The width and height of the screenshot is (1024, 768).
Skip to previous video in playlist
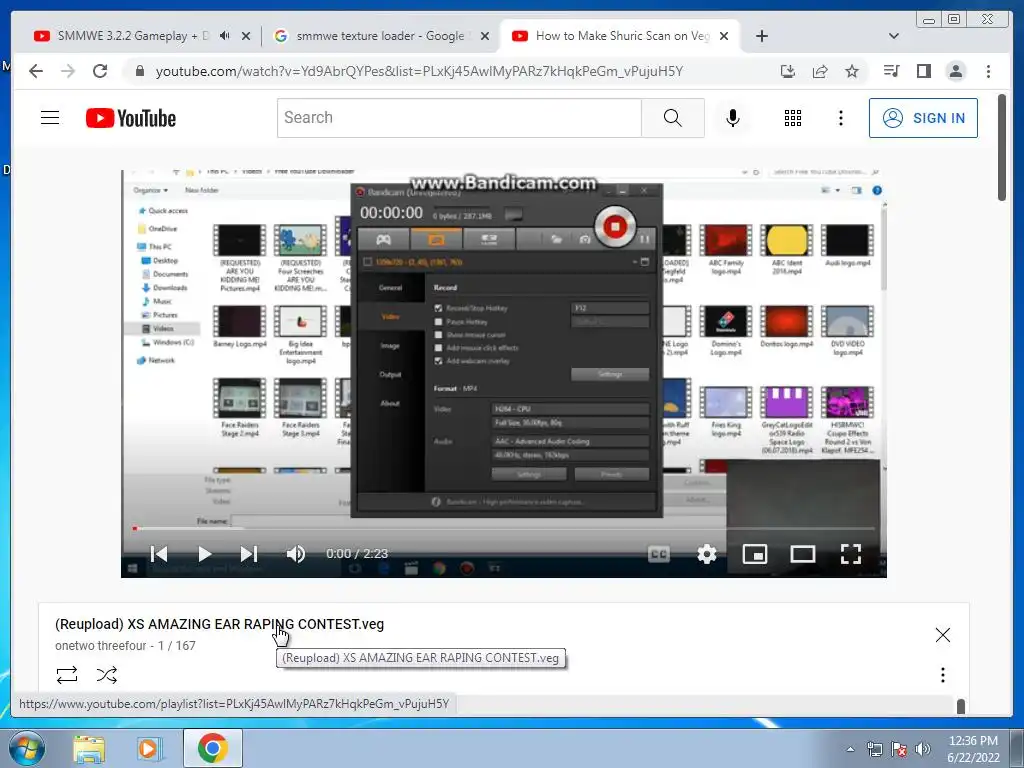click(159, 554)
